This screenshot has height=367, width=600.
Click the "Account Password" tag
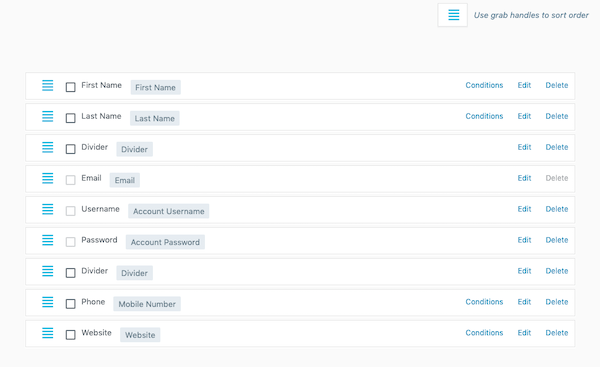click(165, 242)
